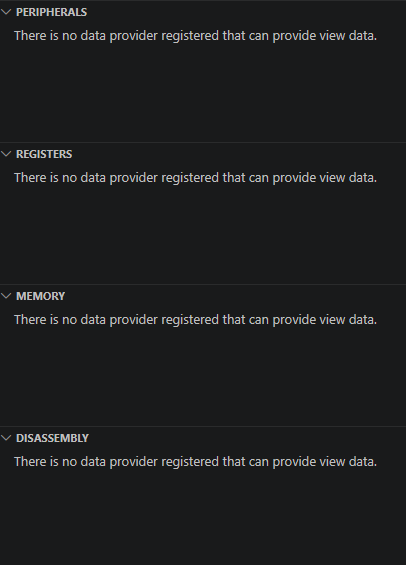Select the no data message under Peripherals
This screenshot has width=406, height=565.
pyautogui.click(x=195, y=36)
